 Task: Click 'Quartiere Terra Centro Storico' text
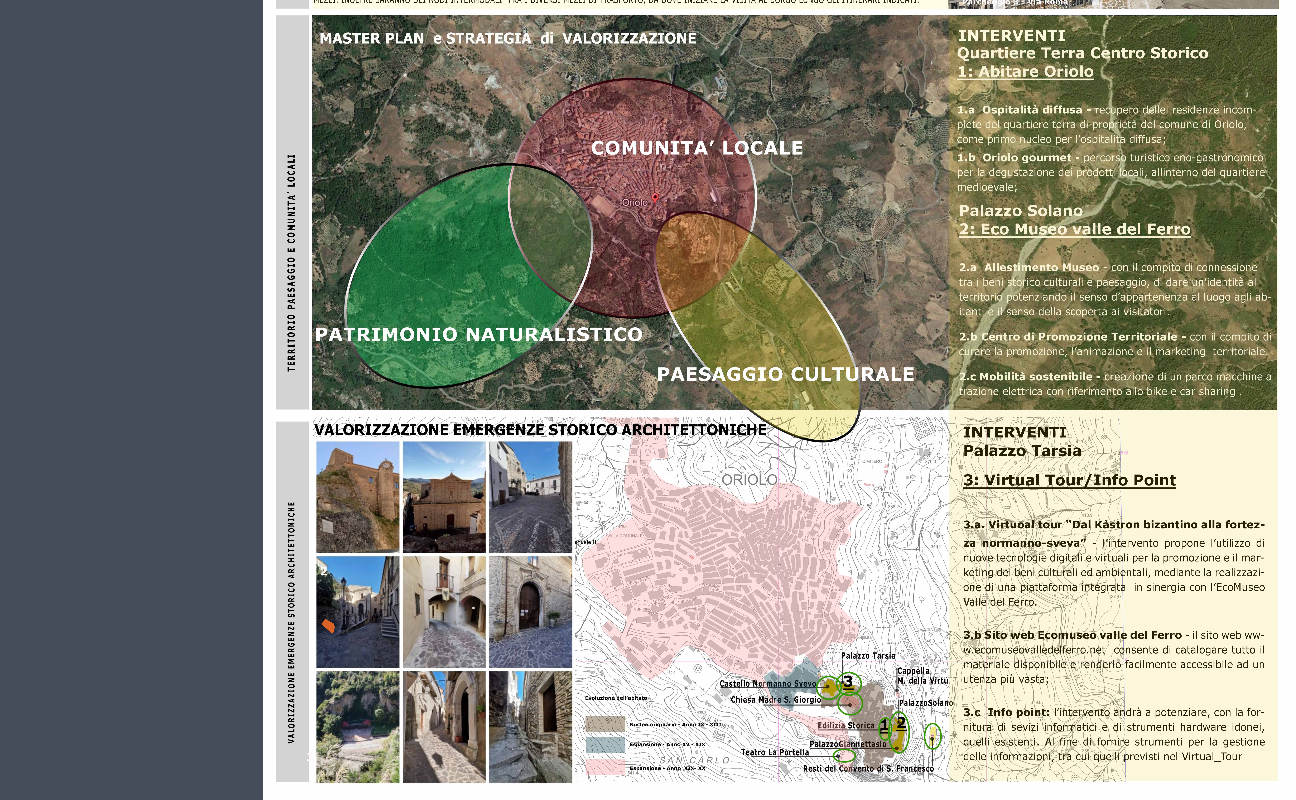click(1083, 53)
